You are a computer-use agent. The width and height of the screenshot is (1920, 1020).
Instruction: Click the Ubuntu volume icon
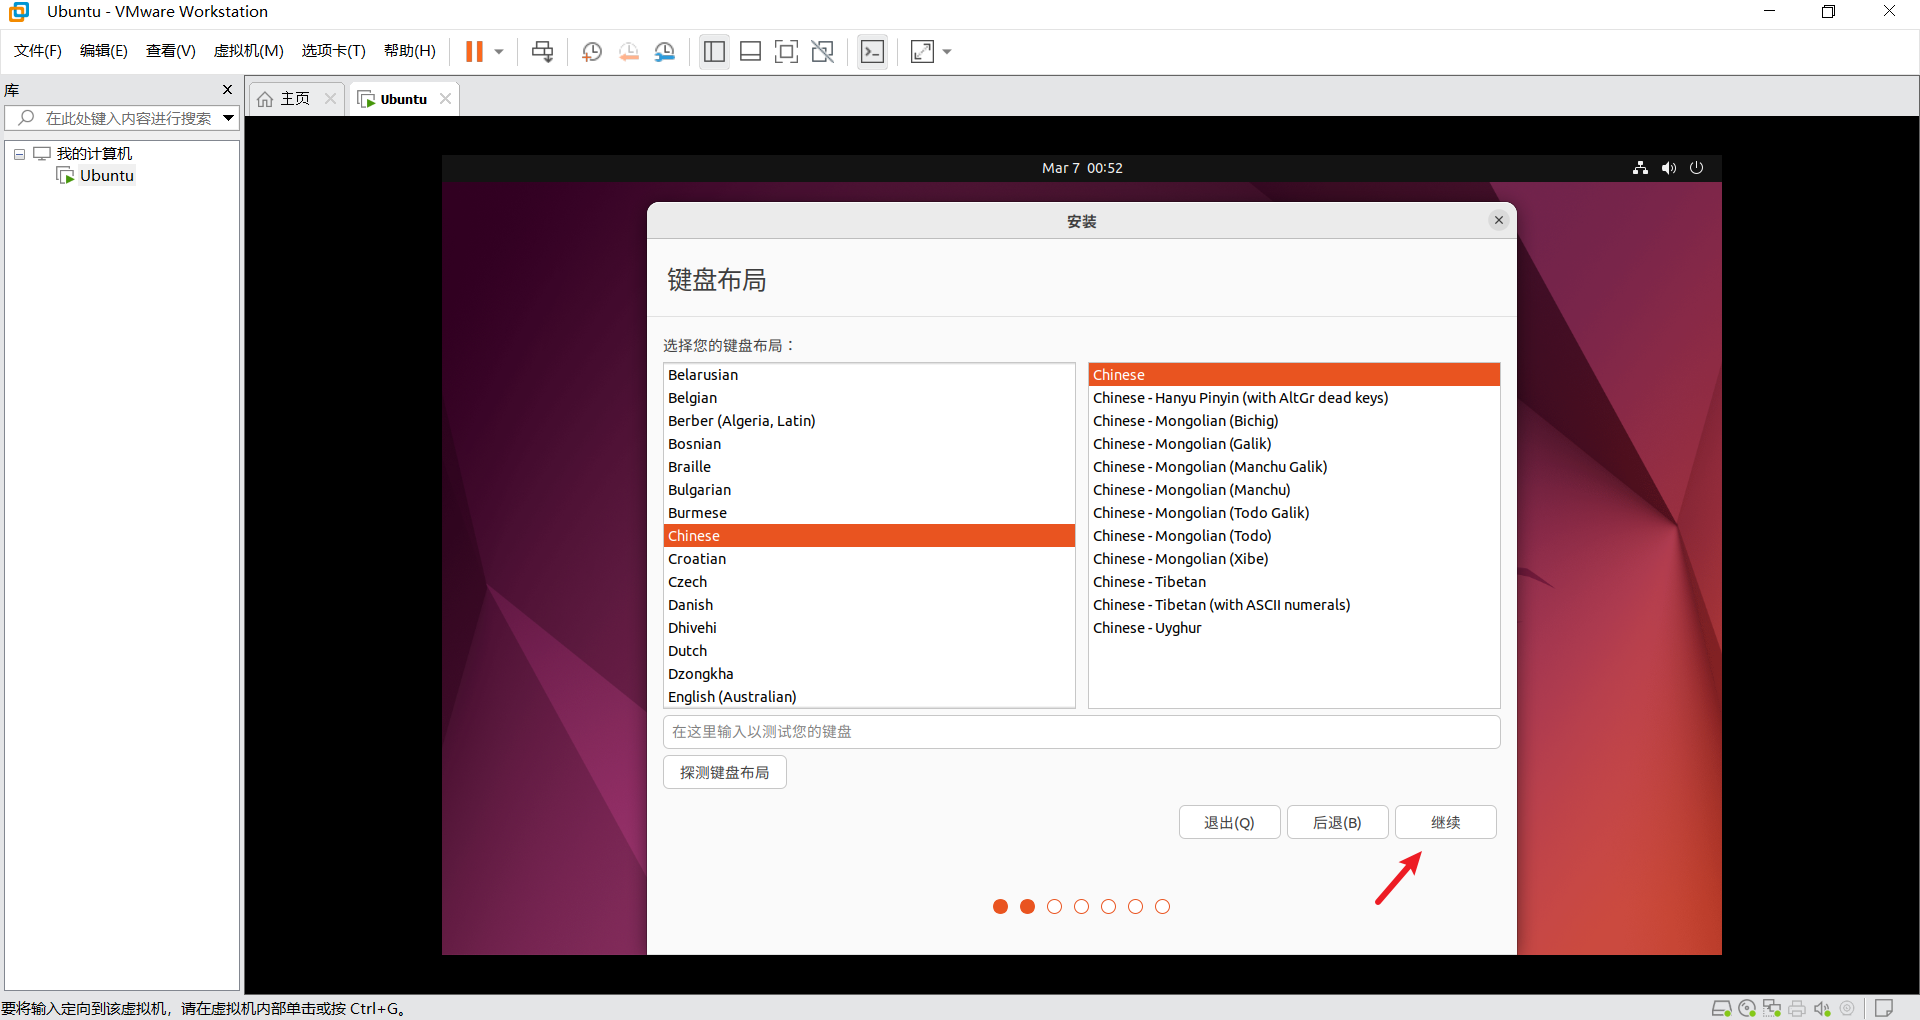1668,168
